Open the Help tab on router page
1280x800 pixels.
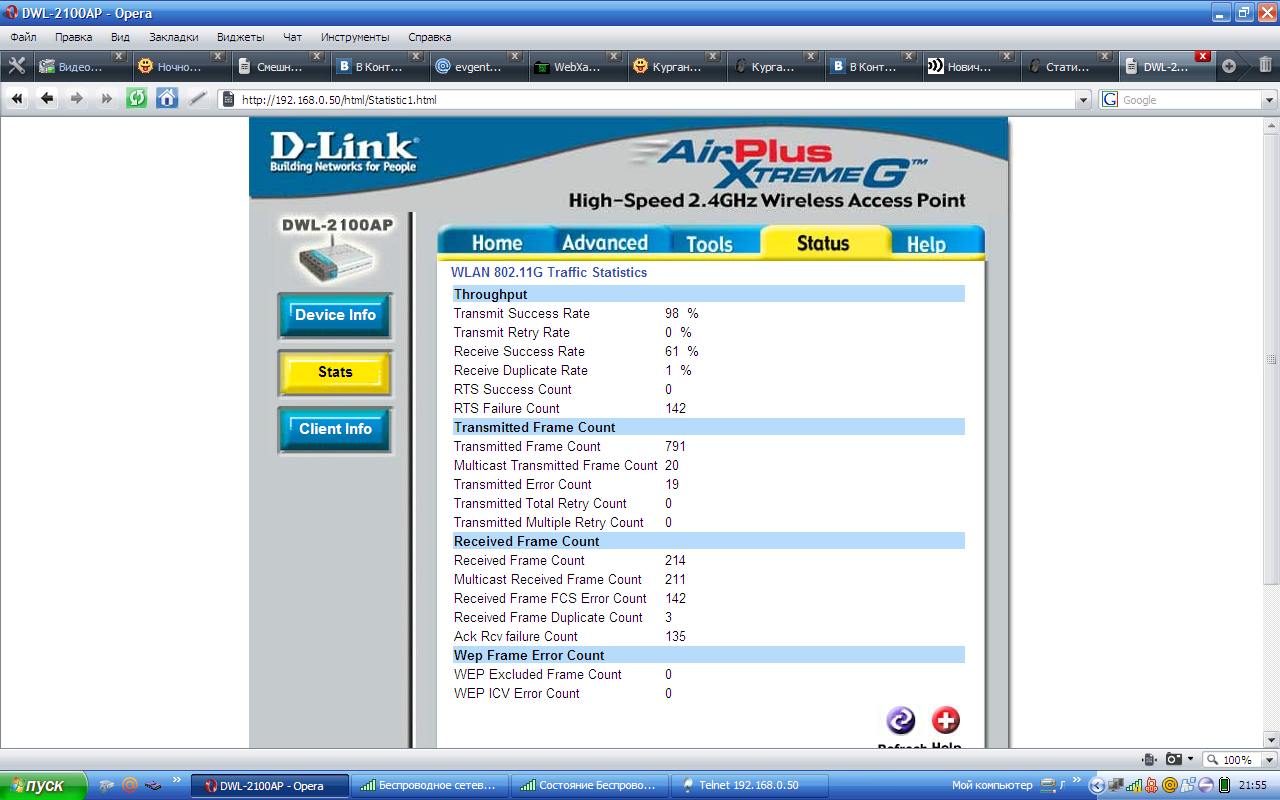926,243
